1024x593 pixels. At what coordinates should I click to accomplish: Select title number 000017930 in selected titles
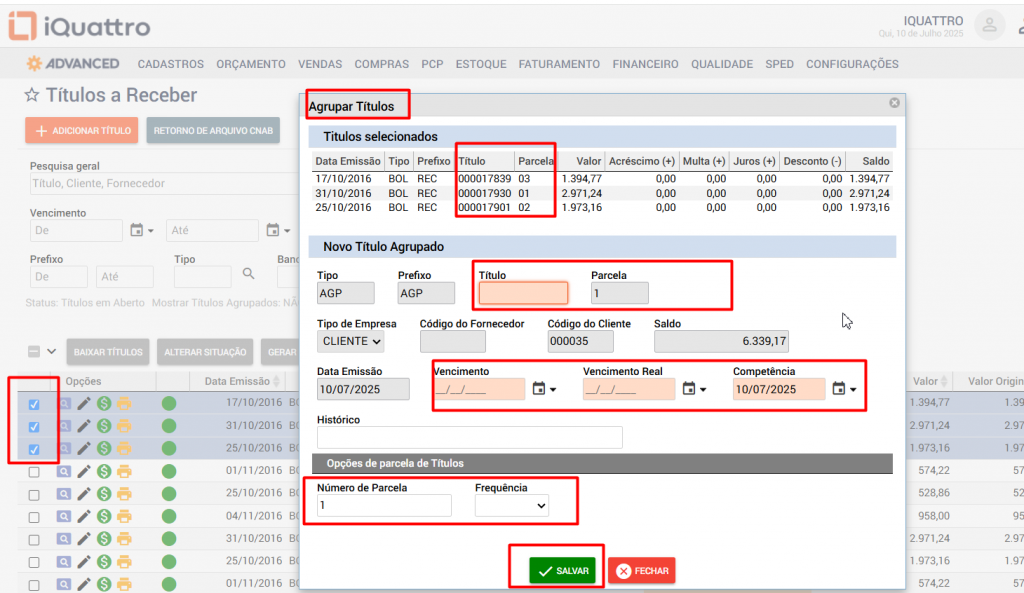pyautogui.click(x=485, y=193)
